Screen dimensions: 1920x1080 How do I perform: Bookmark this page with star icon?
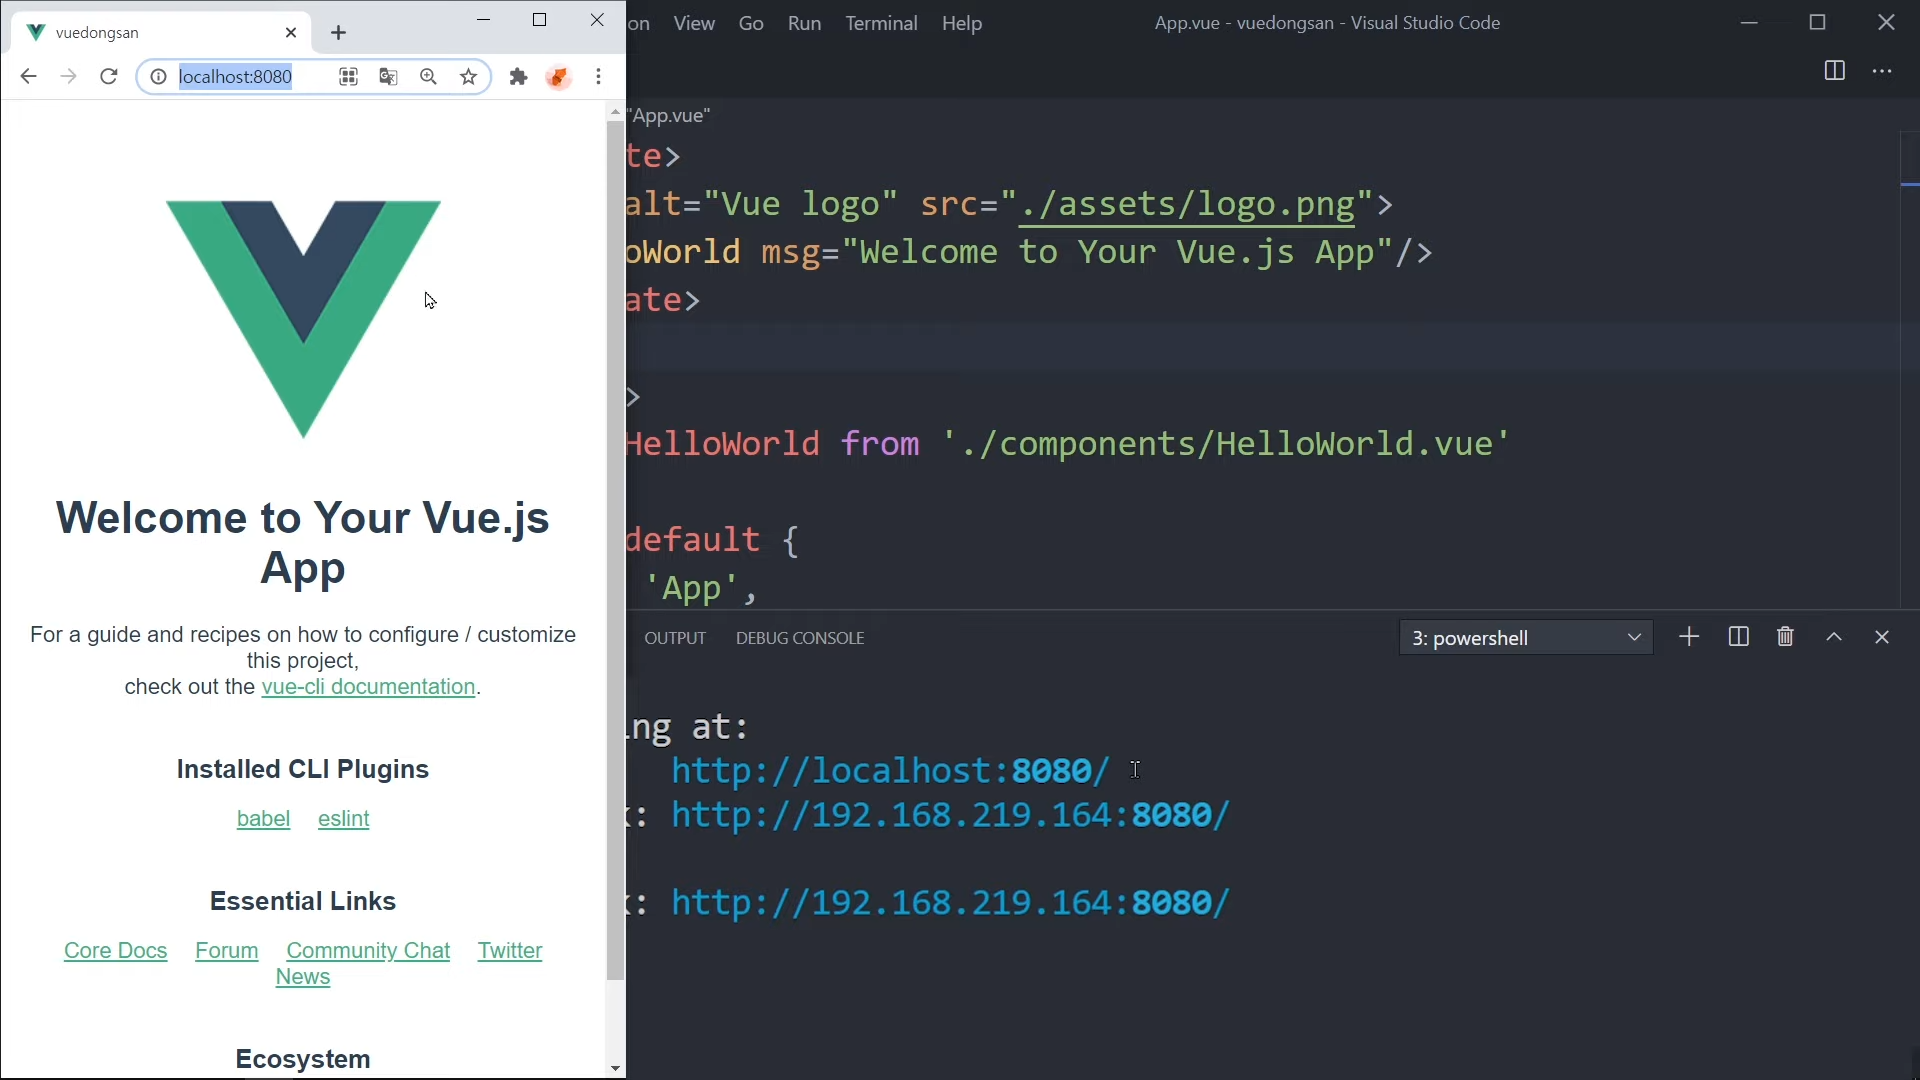click(469, 77)
